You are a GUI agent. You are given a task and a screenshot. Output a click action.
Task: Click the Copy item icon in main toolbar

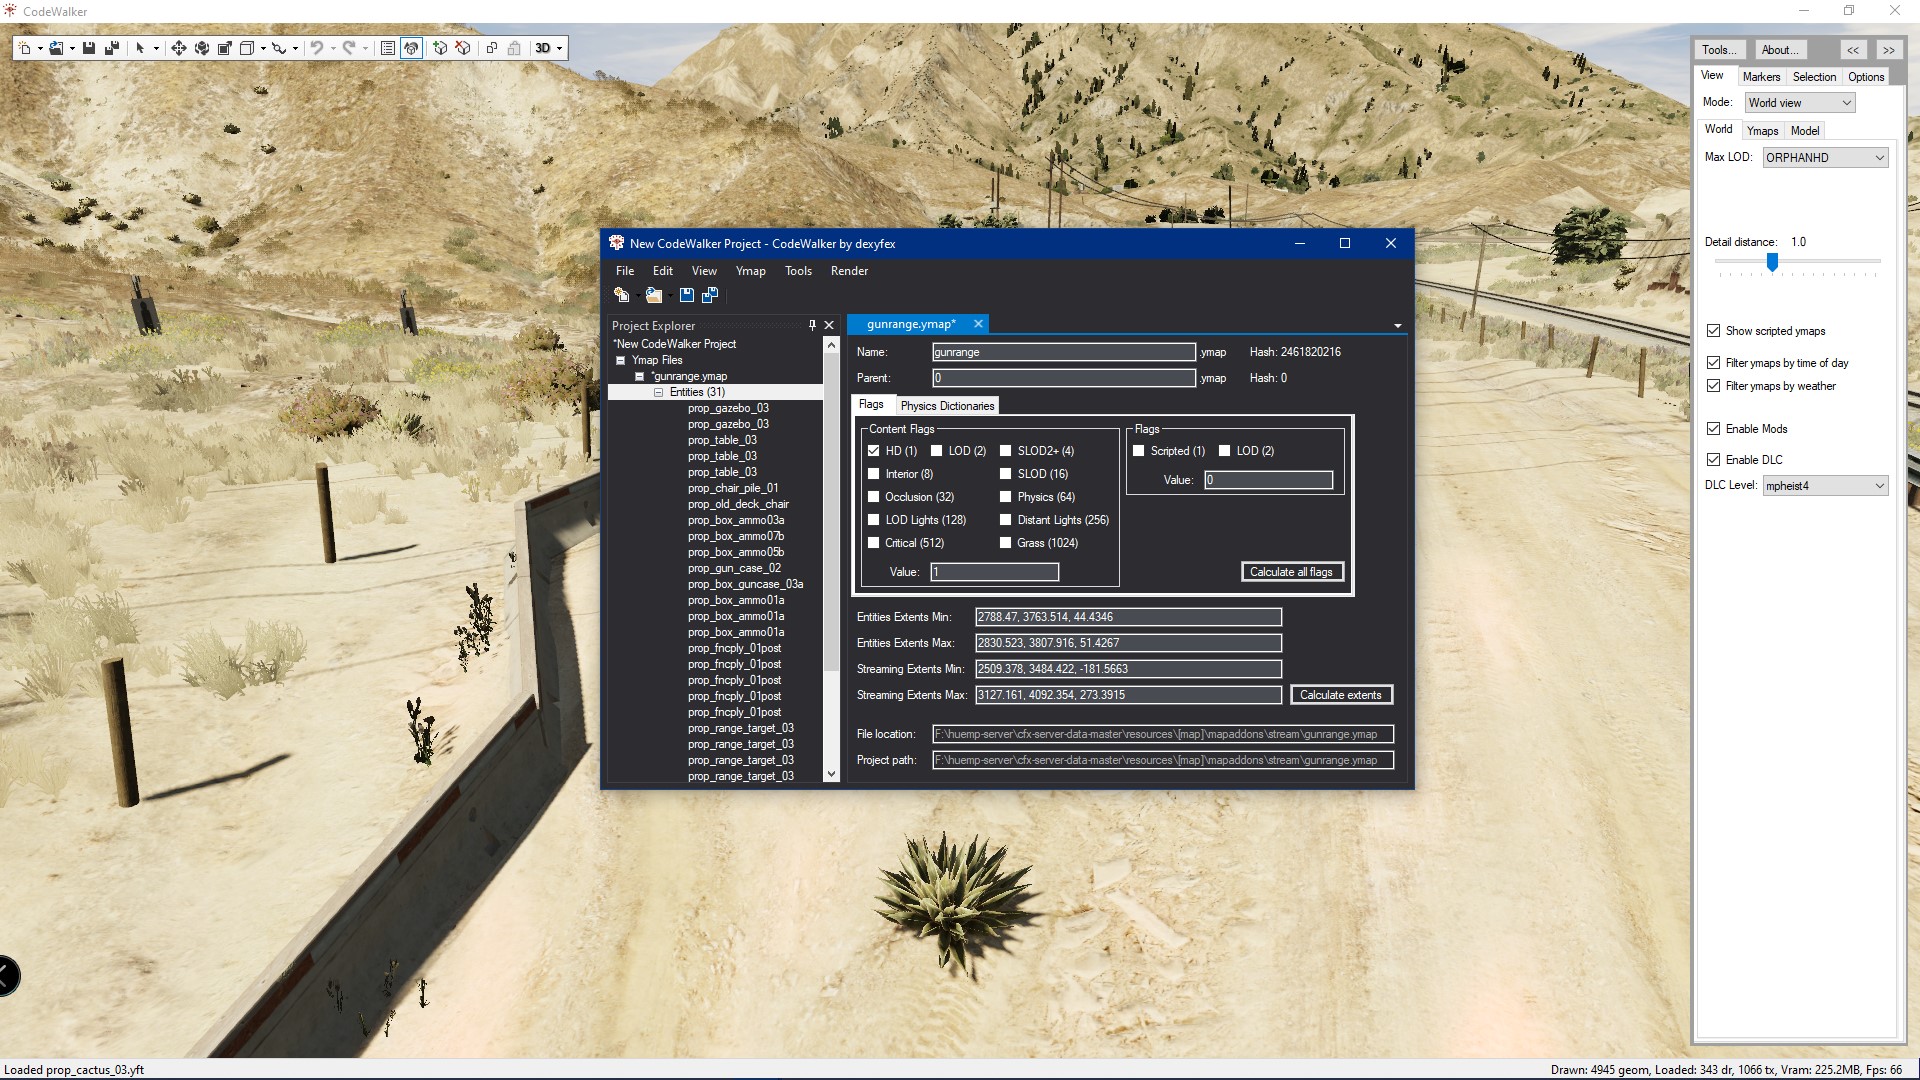pyautogui.click(x=491, y=48)
